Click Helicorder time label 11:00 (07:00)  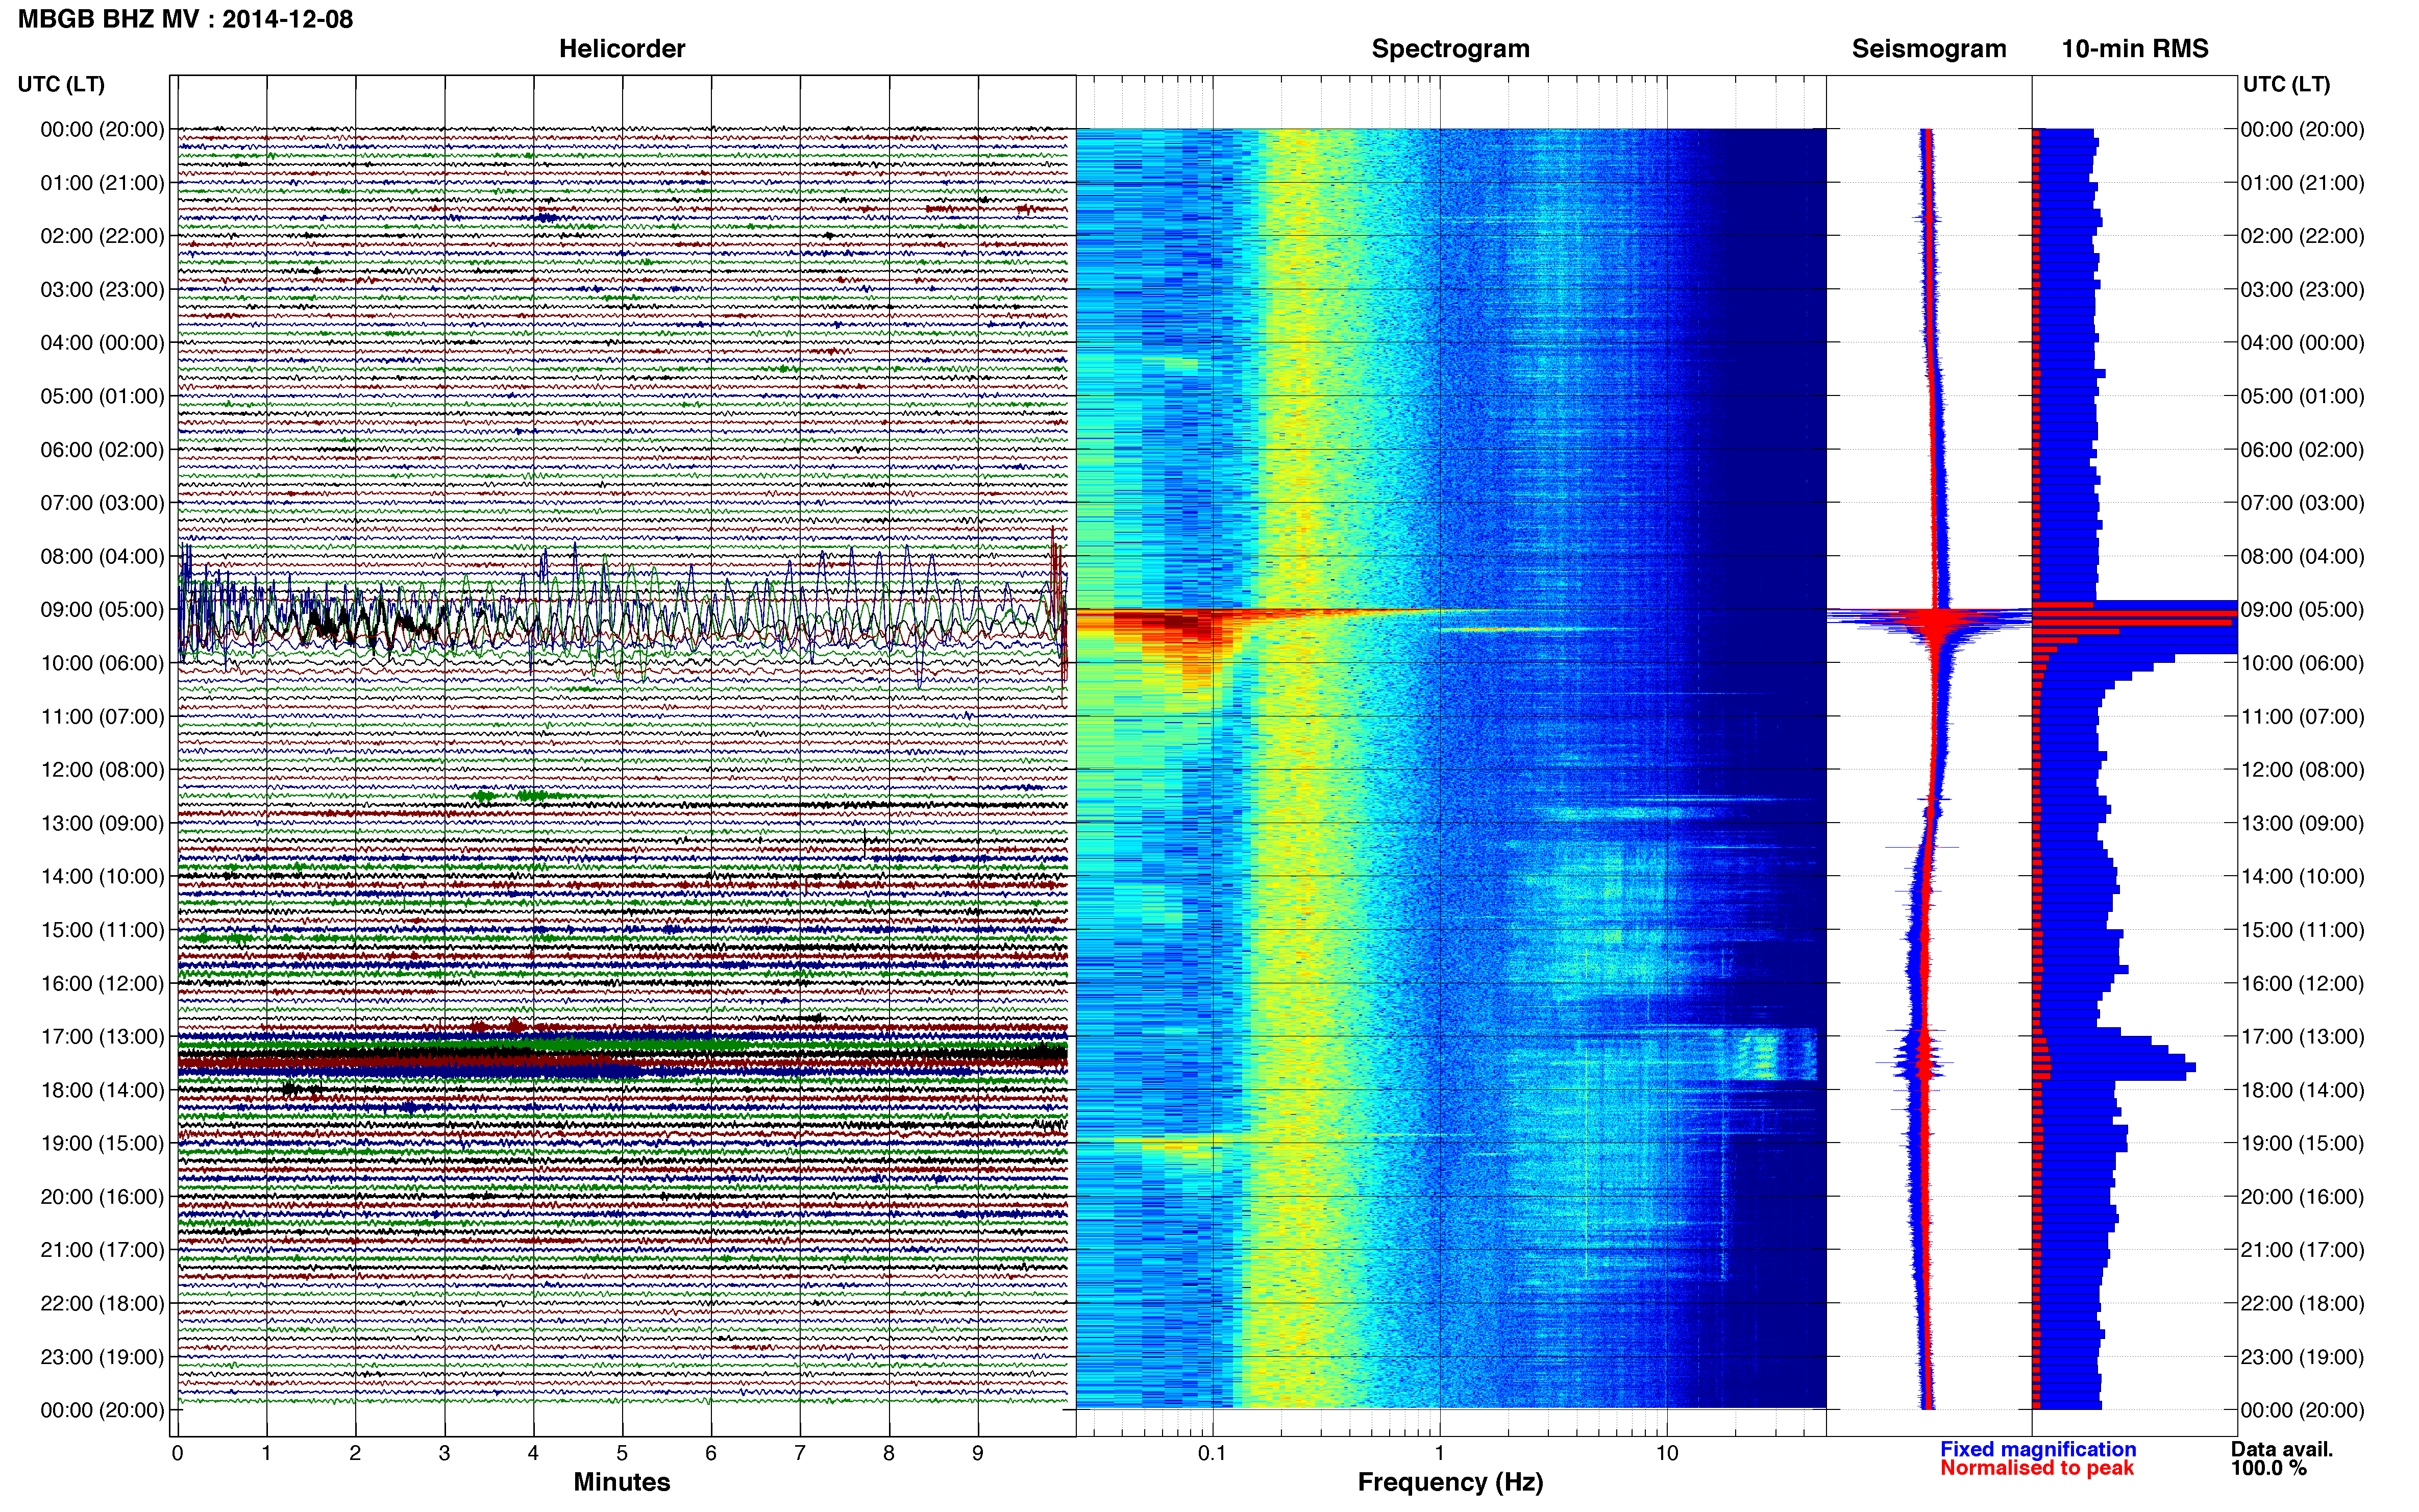(x=102, y=716)
